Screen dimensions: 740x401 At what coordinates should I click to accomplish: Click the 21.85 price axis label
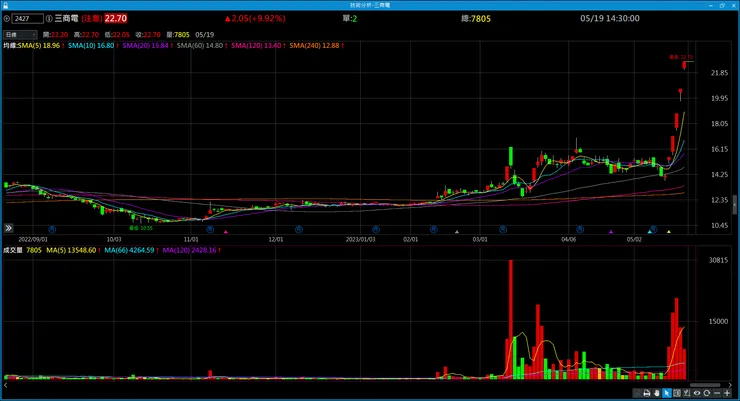[x=719, y=73]
